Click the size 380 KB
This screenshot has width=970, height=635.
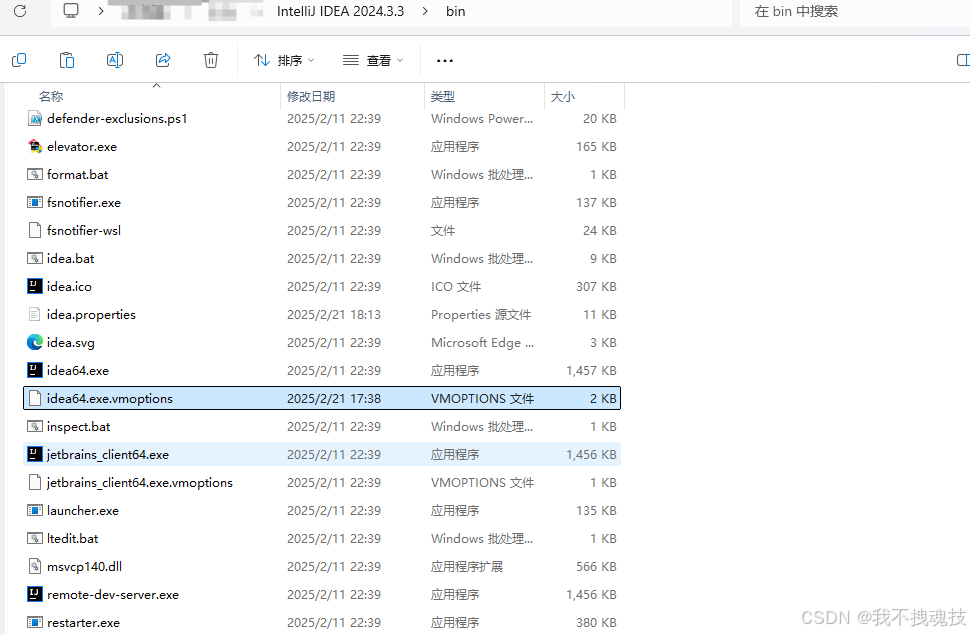coord(596,623)
